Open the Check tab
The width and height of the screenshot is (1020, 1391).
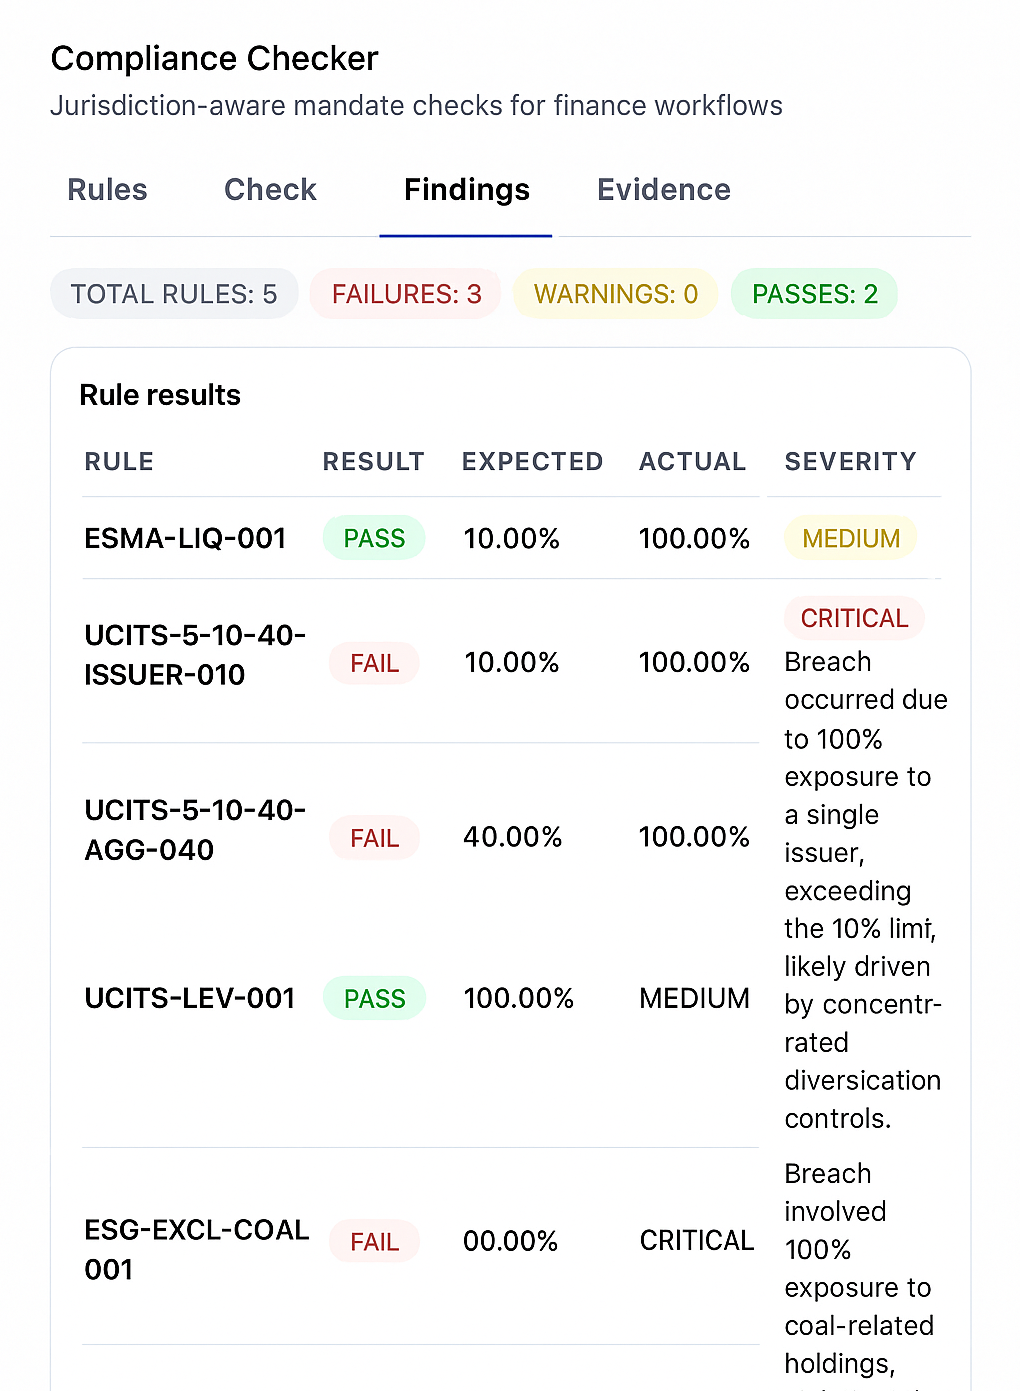(x=270, y=190)
